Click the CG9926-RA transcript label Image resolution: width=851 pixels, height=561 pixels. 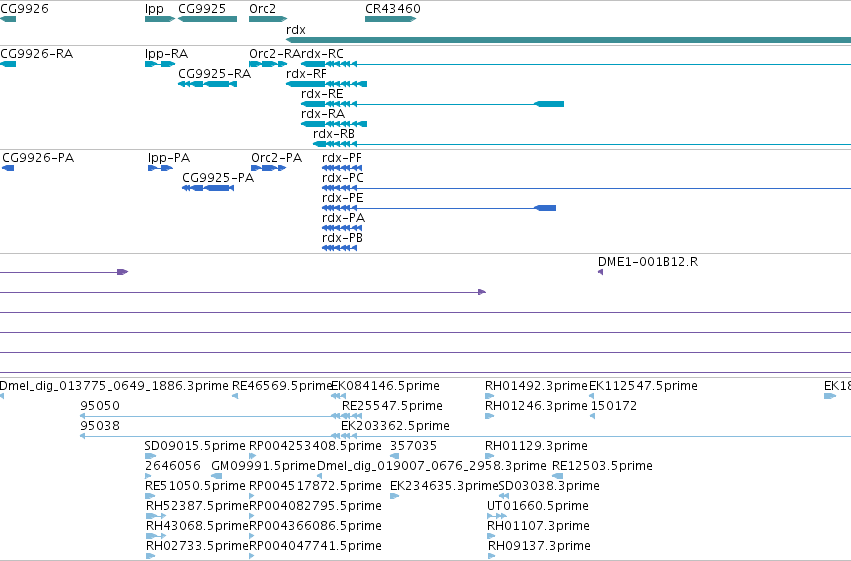coord(36,54)
